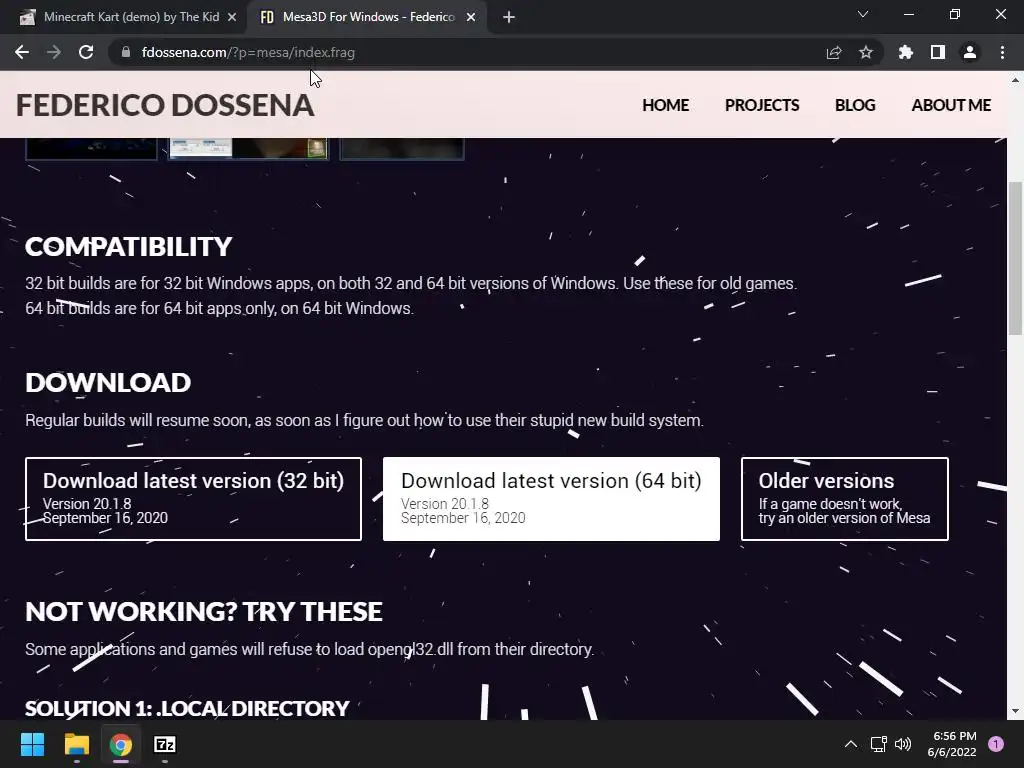Click the DOWNLOAD heading
1024x768 pixels.
pyautogui.click(x=108, y=383)
